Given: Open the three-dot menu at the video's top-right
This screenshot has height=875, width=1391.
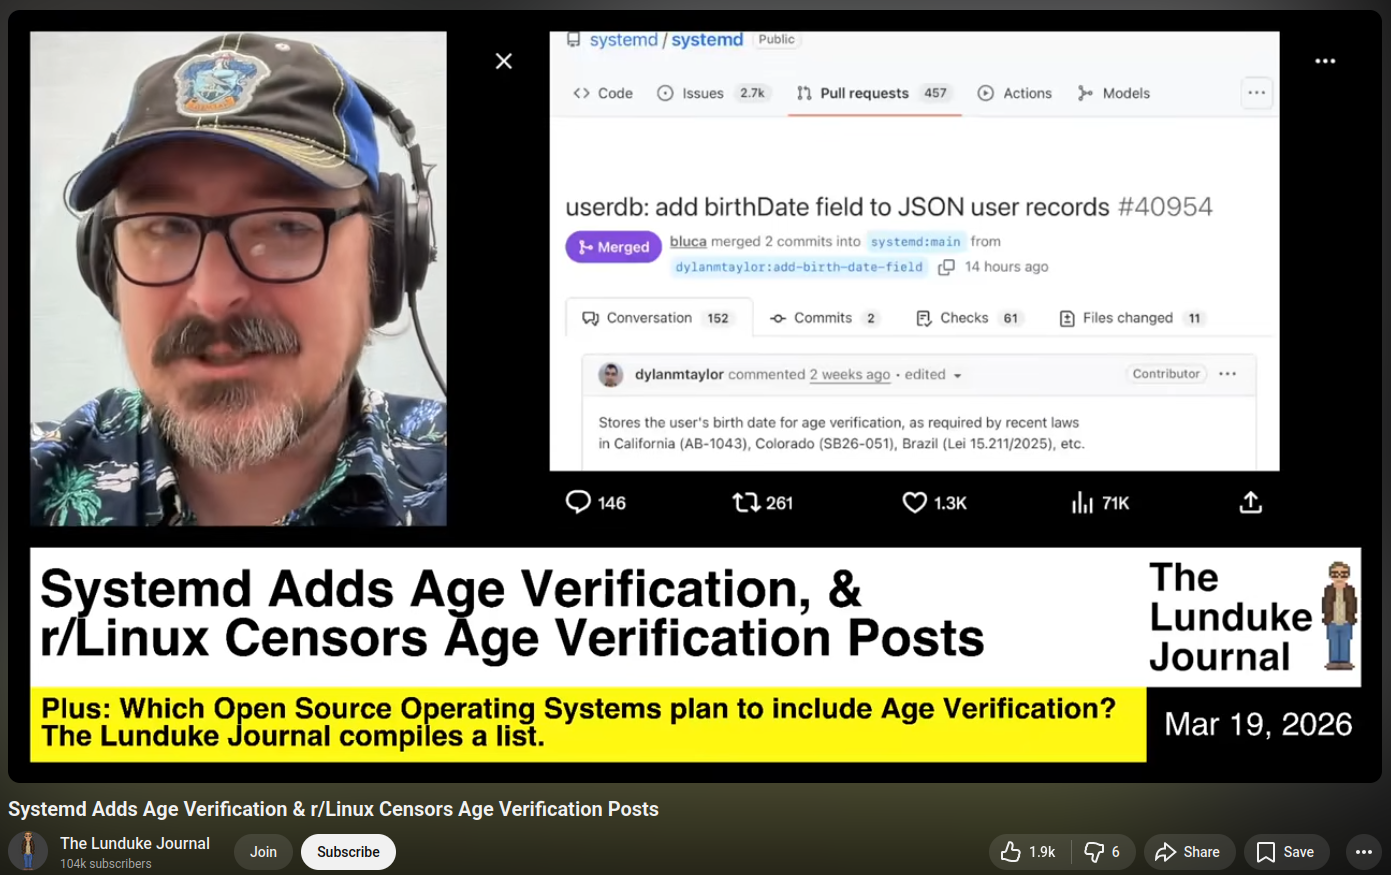Looking at the screenshot, I should tap(1325, 61).
